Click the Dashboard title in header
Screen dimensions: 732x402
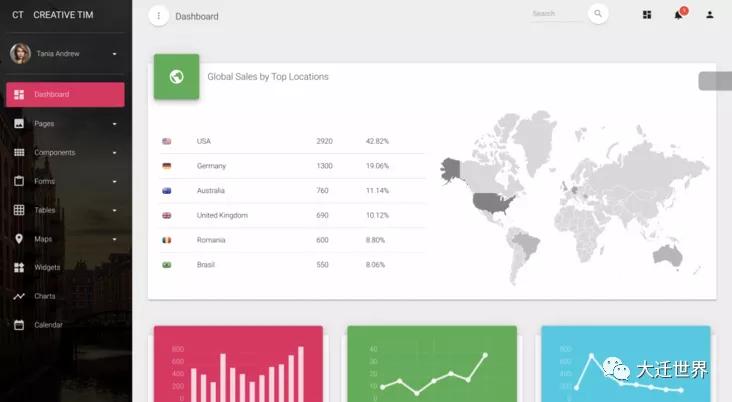(x=197, y=16)
